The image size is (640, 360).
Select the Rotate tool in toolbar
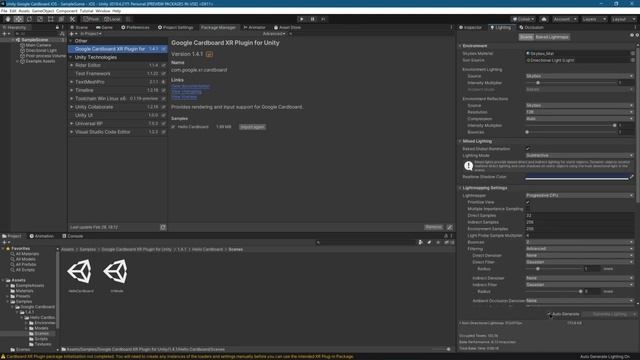29,19
